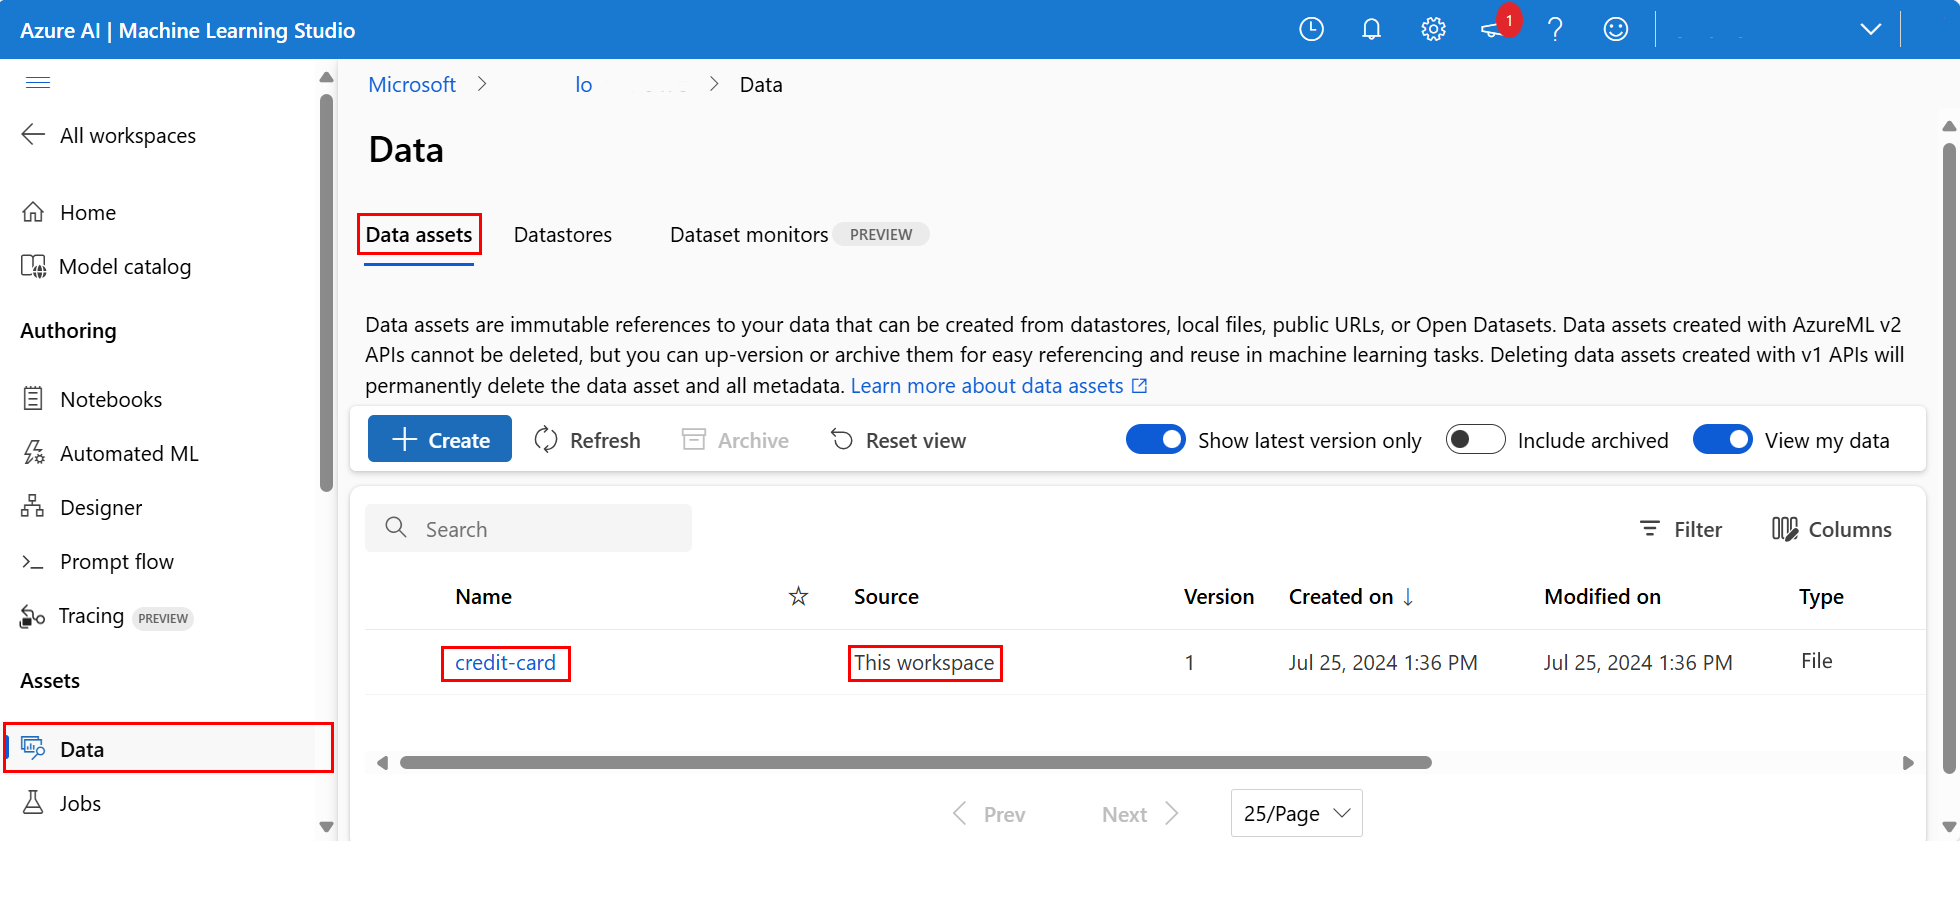
Task: Click the horizontal table scrollbar
Action: click(x=915, y=763)
